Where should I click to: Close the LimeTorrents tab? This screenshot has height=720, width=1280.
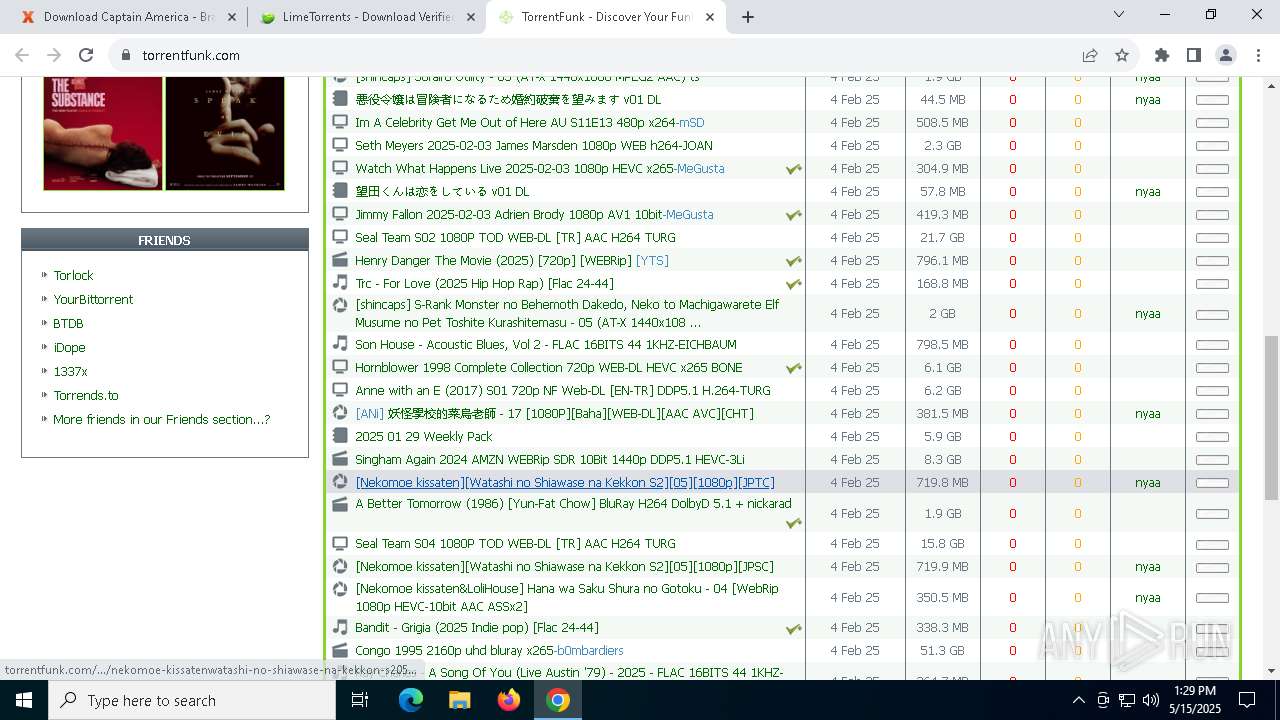(471, 17)
